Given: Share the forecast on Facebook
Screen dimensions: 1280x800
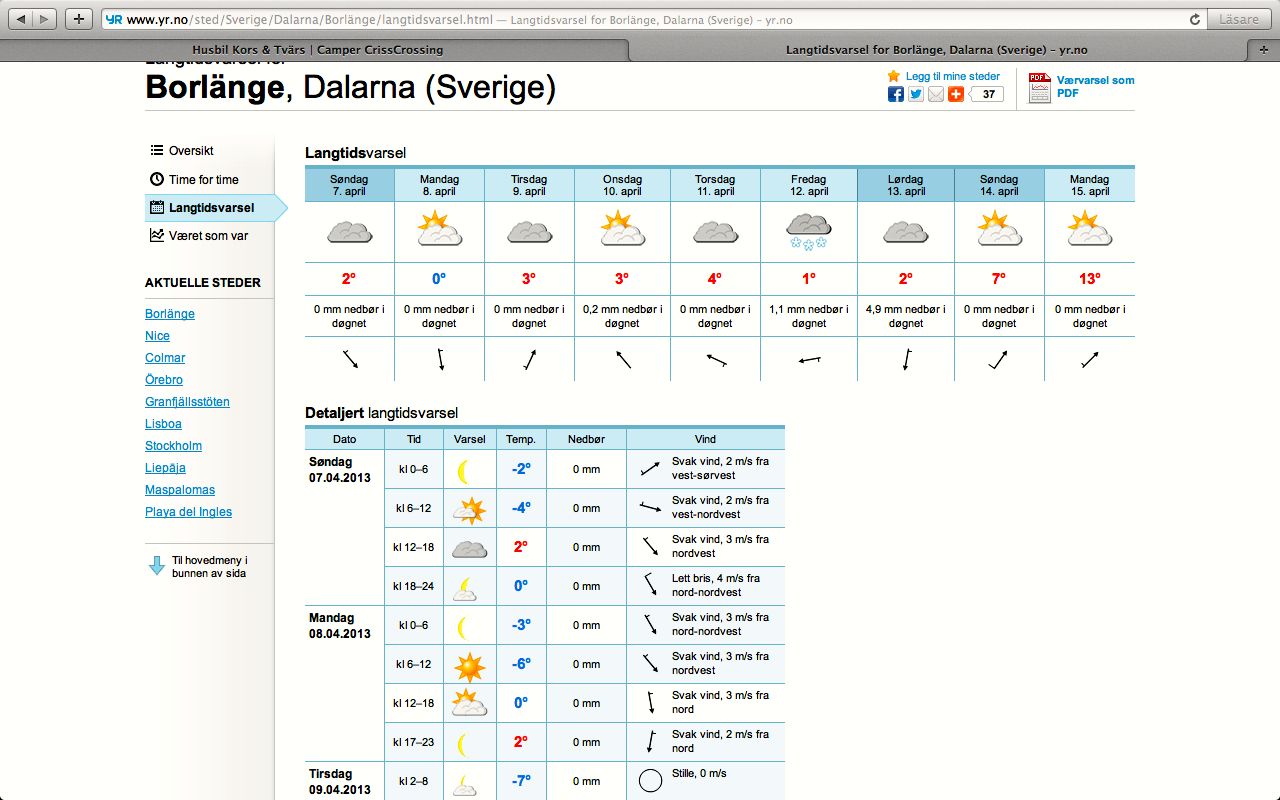Looking at the screenshot, I should tap(896, 94).
